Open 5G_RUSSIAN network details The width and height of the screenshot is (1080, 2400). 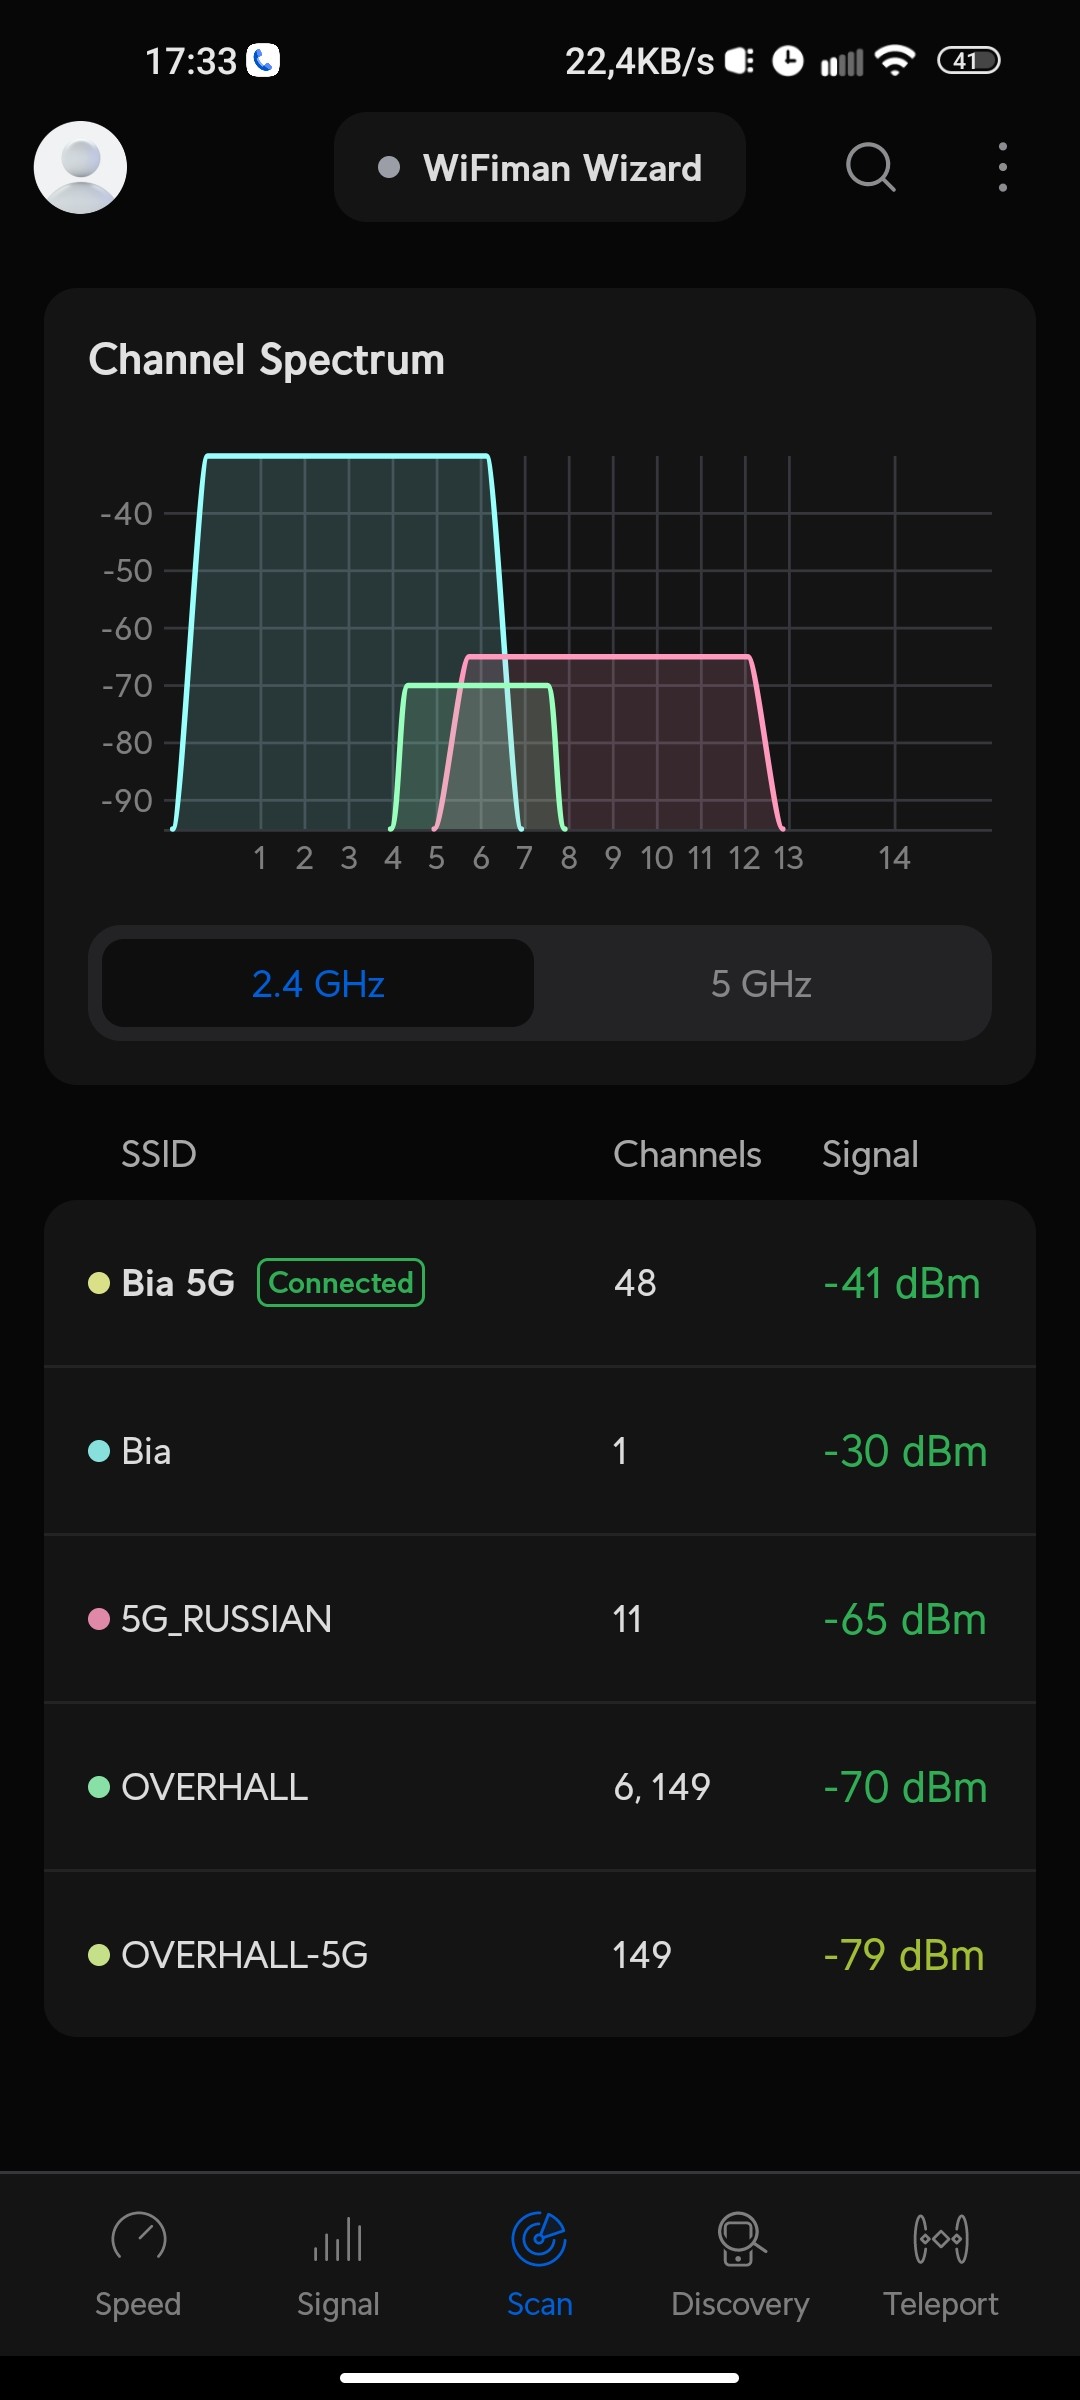pyautogui.click(x=540, y=1619)
